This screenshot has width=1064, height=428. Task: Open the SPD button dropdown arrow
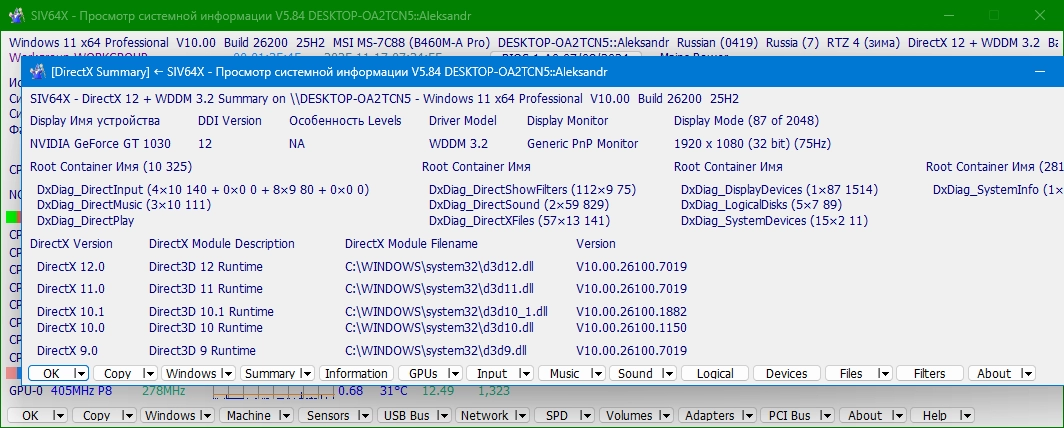click(x=586, y=415)
